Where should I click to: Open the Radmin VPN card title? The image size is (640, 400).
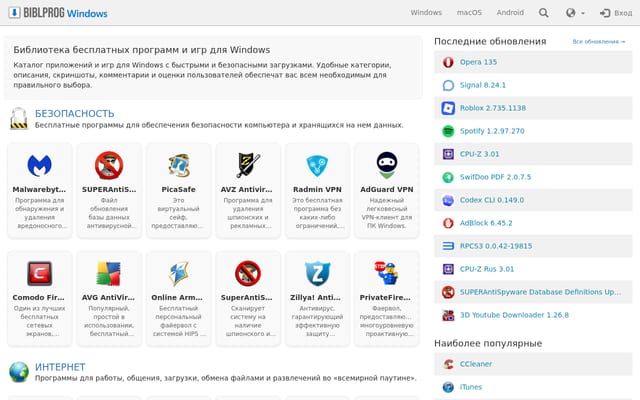[x=317, y=189]
